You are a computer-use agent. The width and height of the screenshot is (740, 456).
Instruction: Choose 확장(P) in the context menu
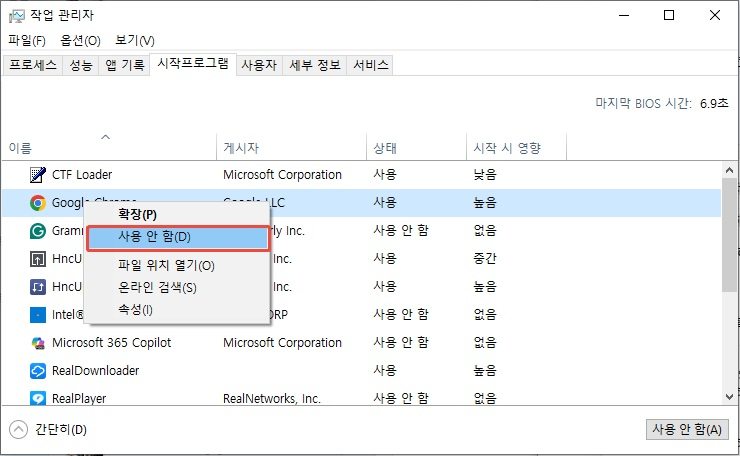[178, 214]
